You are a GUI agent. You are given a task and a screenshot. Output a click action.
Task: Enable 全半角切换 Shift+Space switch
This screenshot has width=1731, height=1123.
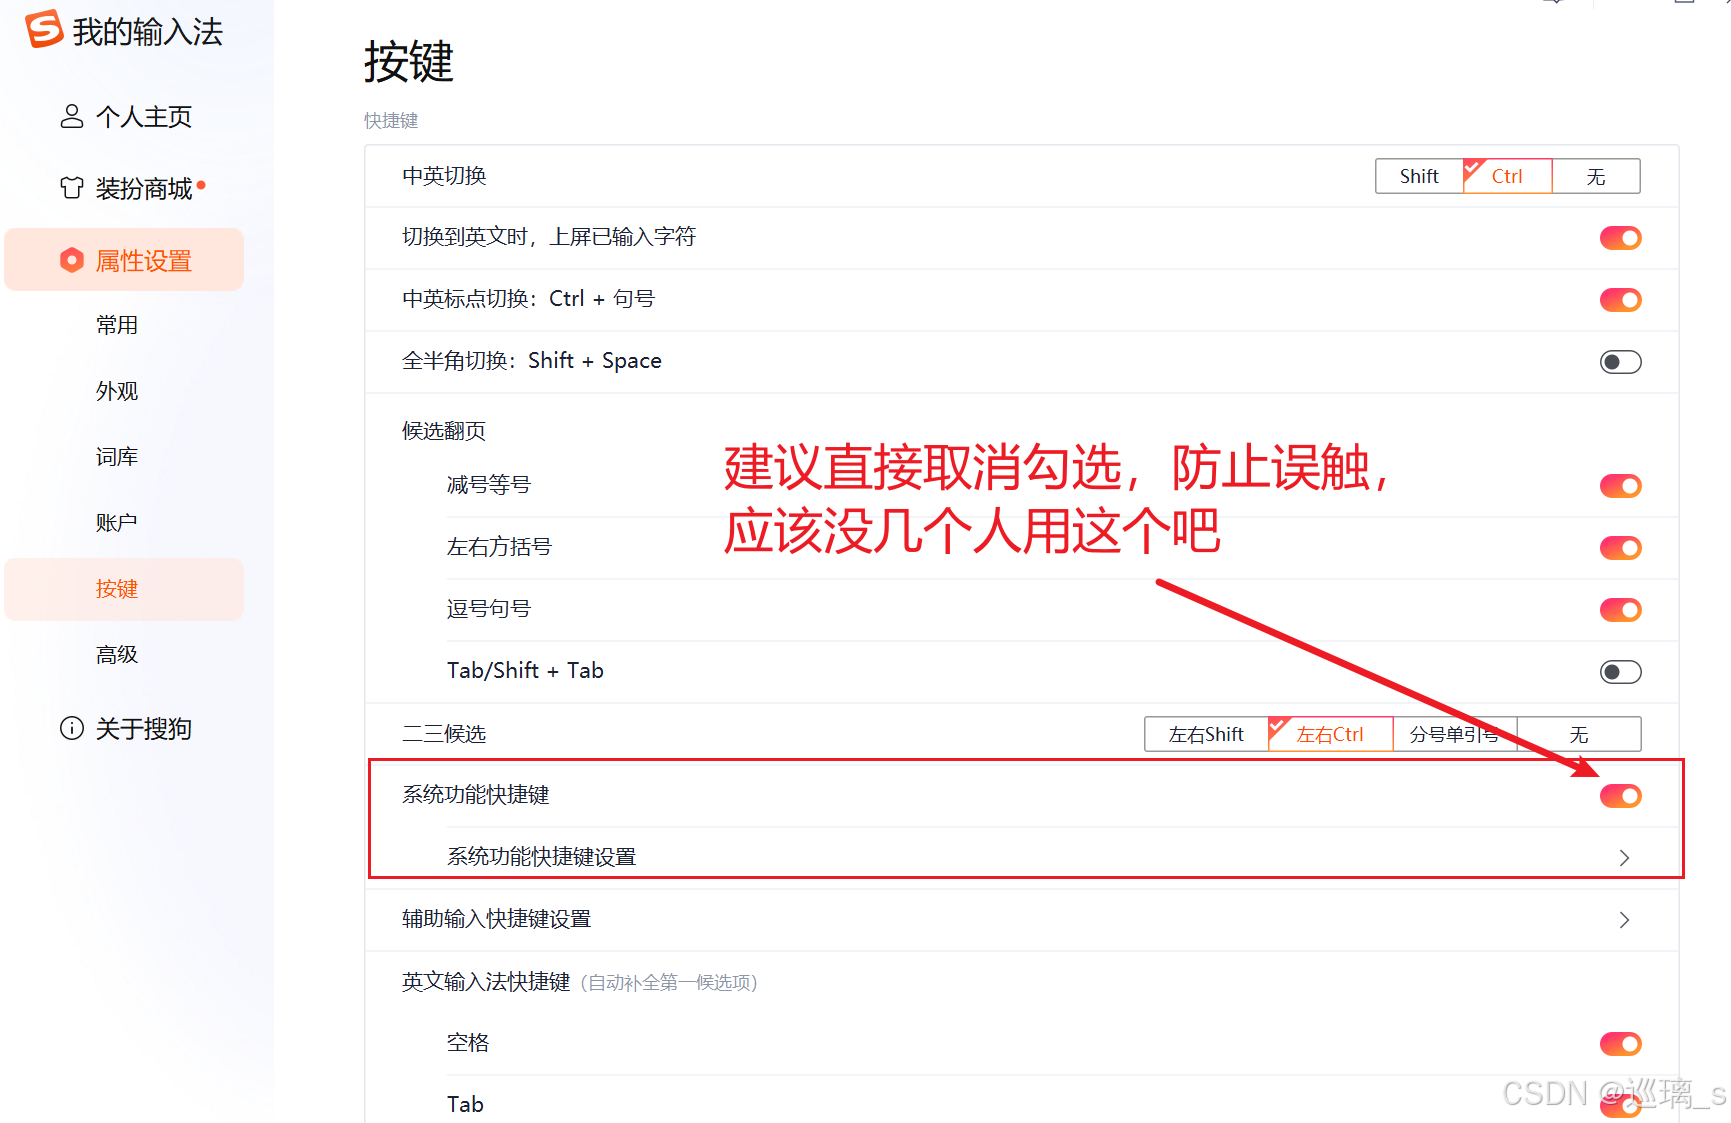point(1620,362)
